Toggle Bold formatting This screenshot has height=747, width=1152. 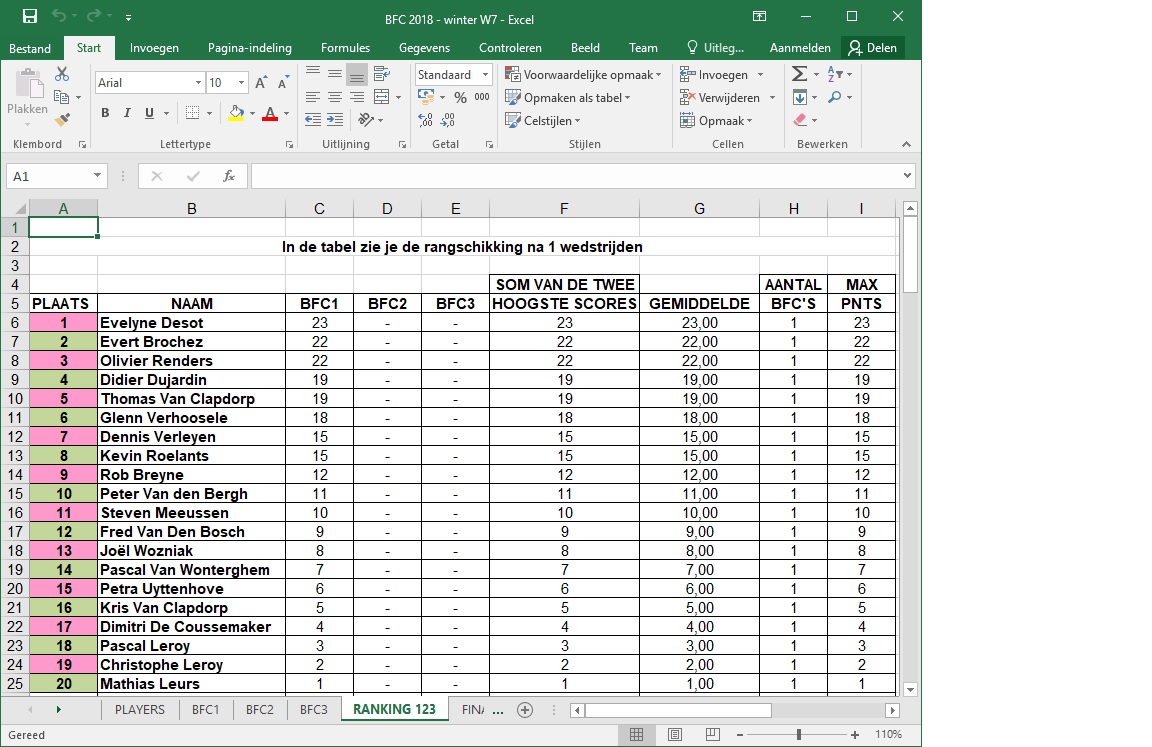105,113
